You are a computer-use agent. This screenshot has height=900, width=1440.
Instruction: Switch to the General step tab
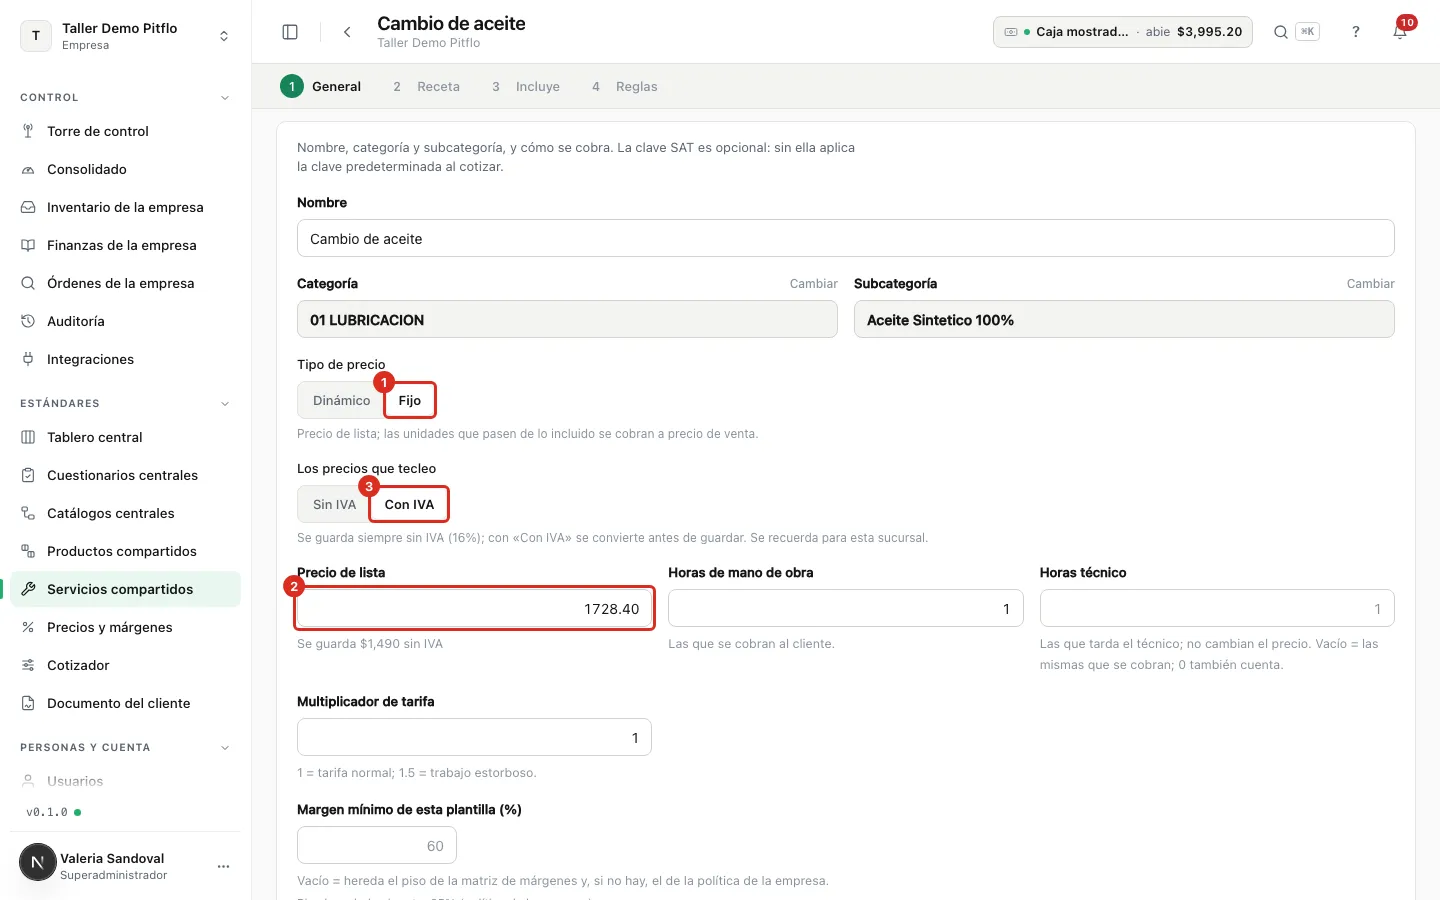coord(321,86)
